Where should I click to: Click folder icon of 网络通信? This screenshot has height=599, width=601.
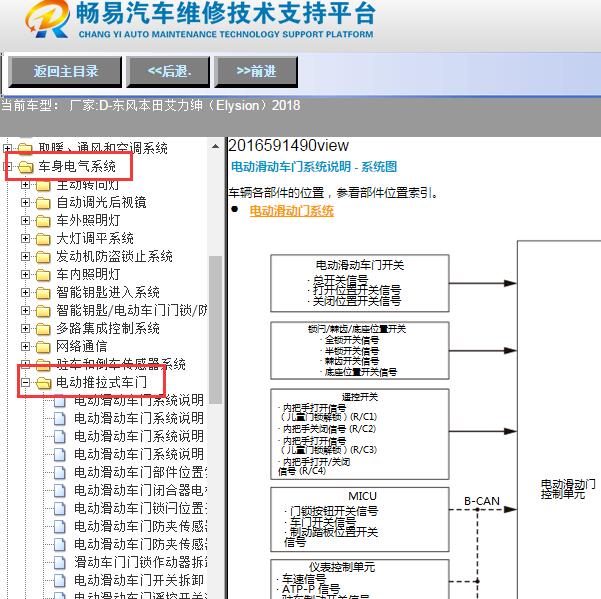click(43, 347)
